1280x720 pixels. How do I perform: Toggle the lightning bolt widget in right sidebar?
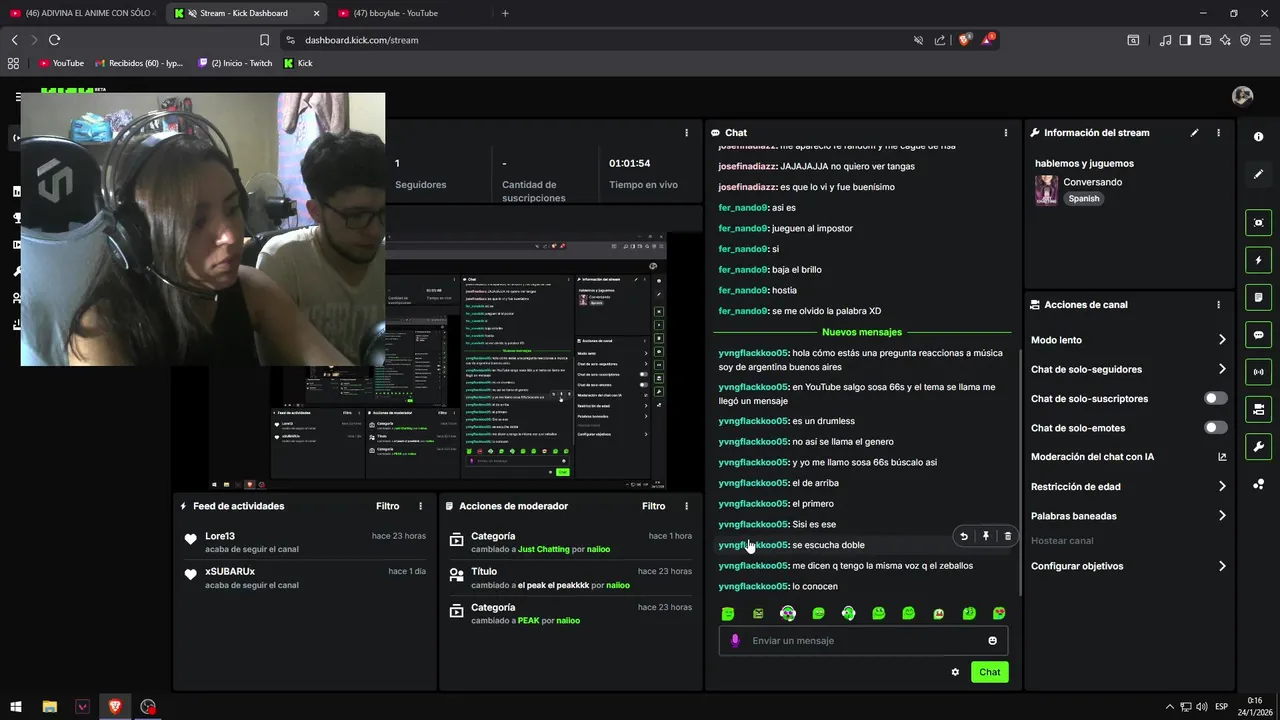tap(1258, 260)
